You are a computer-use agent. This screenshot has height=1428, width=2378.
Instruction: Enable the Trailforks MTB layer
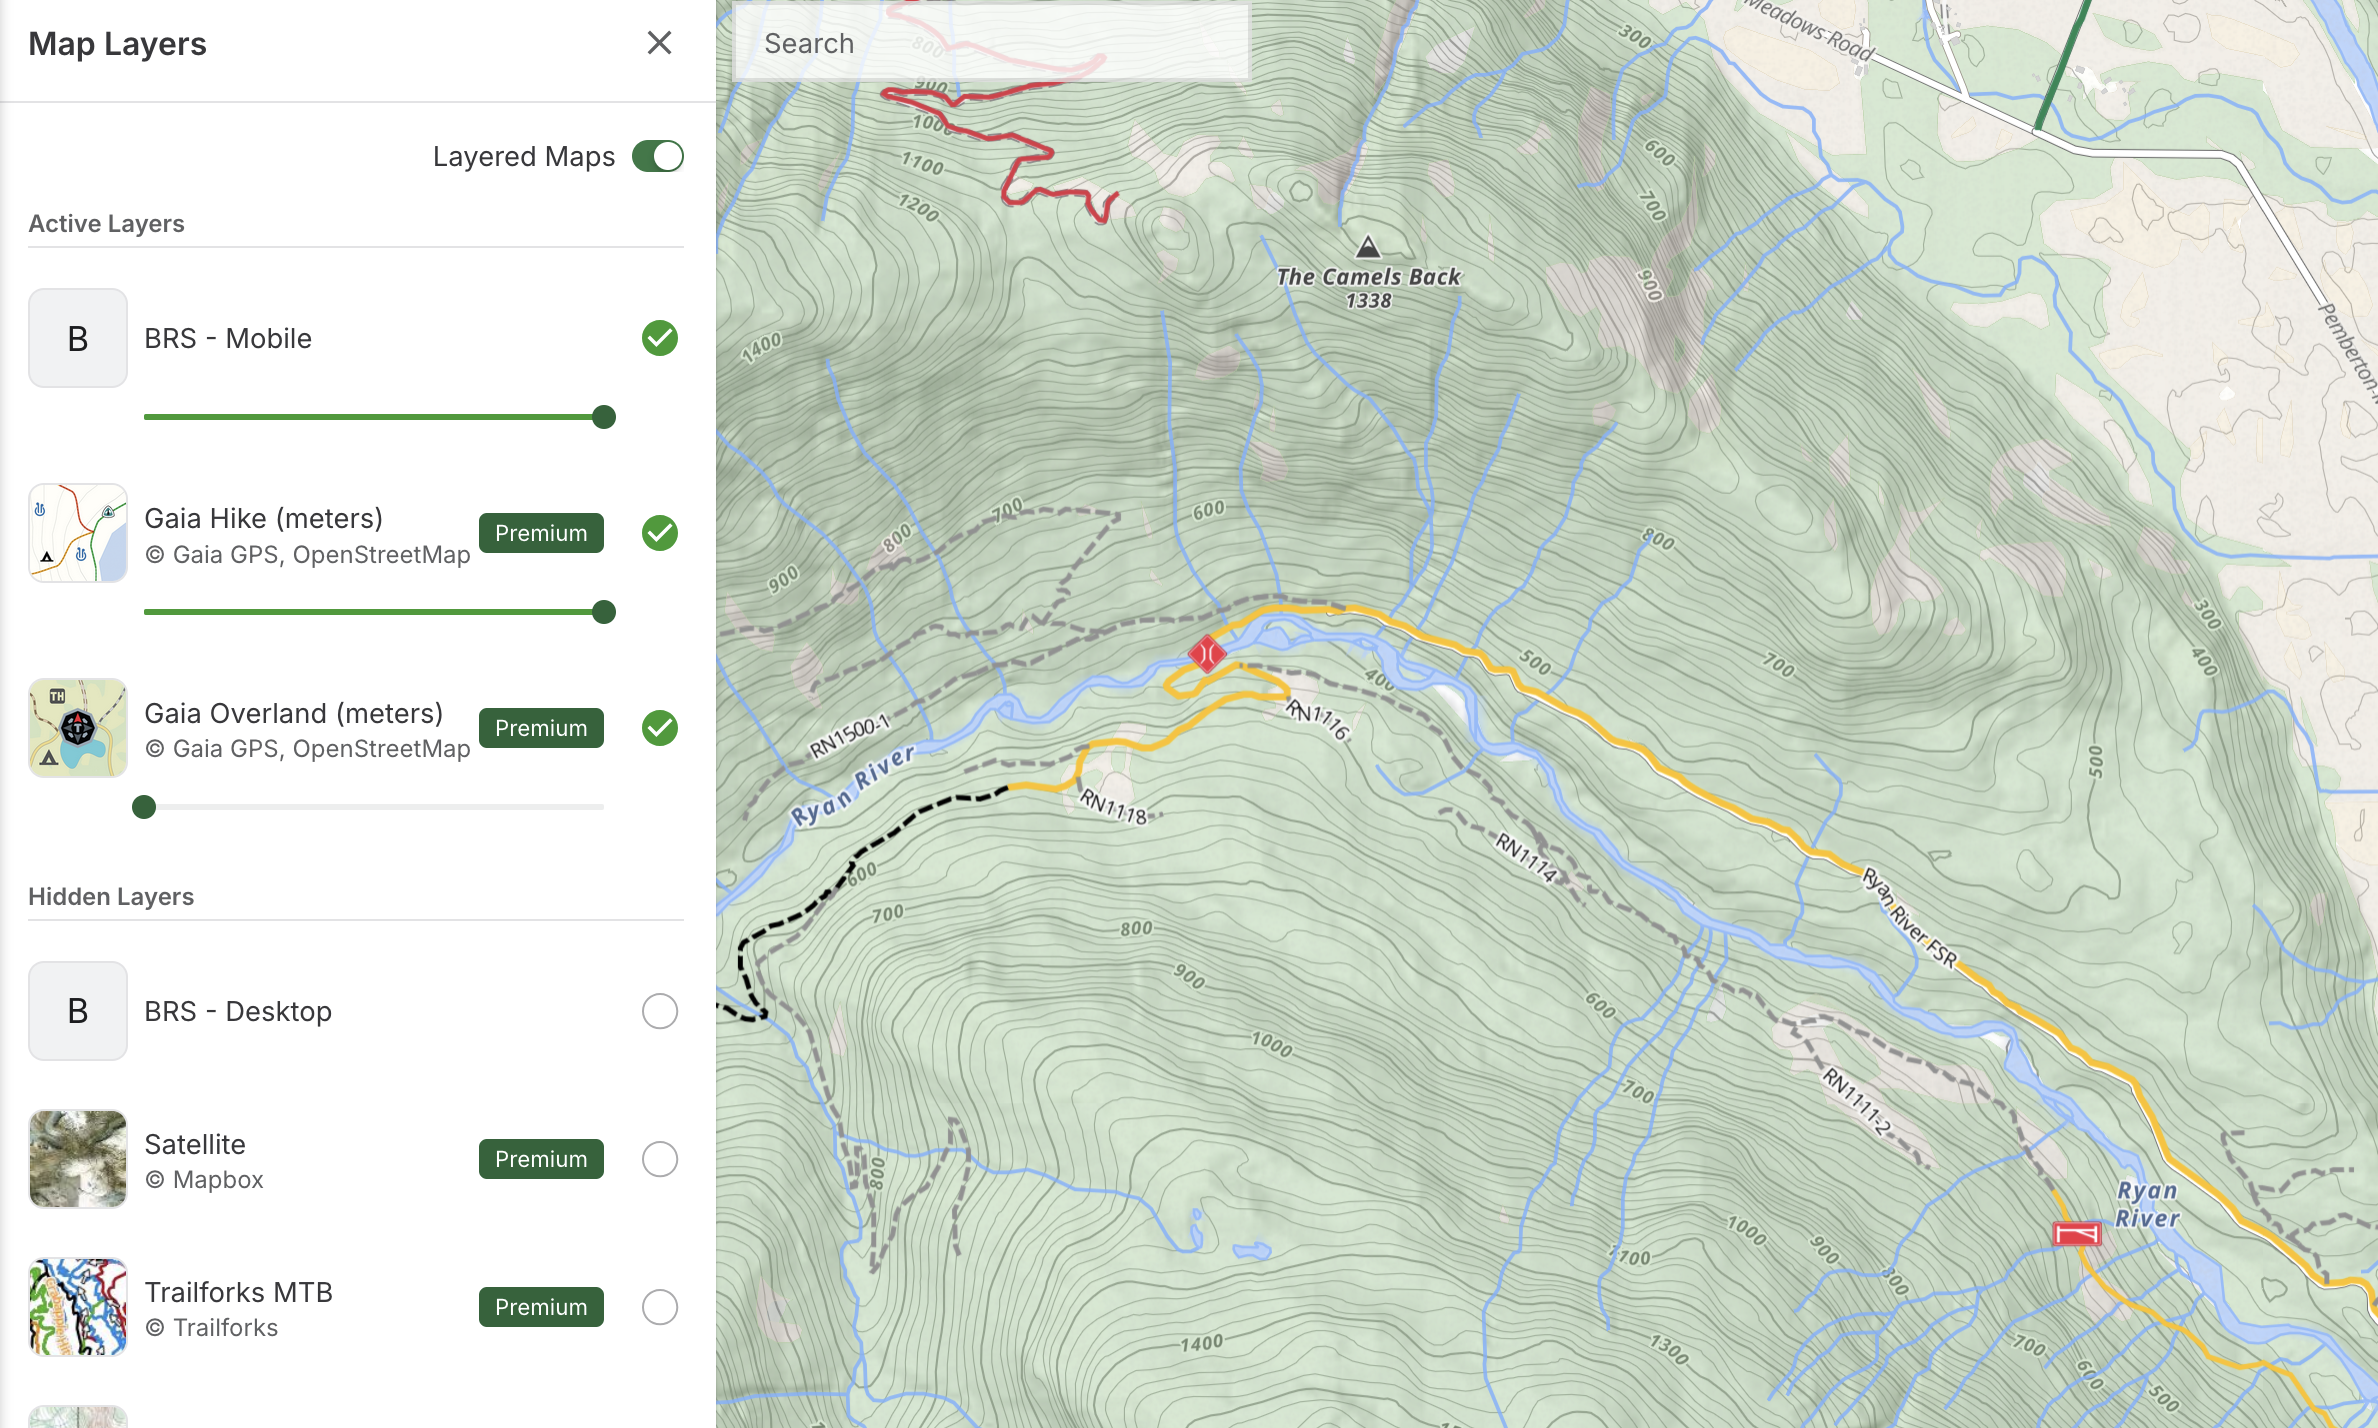click(659, 1307)
